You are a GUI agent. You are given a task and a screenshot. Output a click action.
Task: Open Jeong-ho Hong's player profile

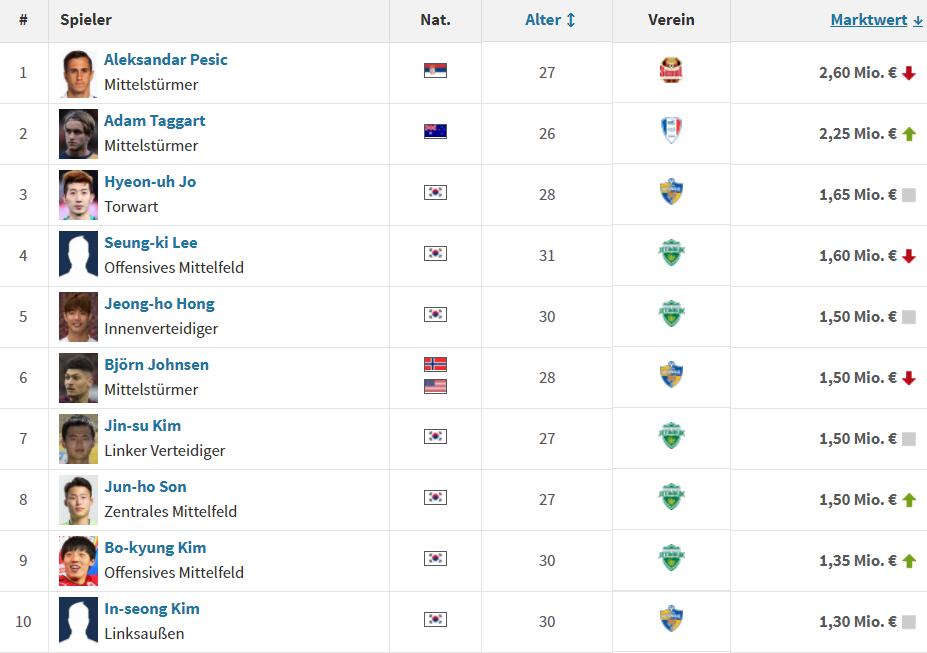(159, 304)
